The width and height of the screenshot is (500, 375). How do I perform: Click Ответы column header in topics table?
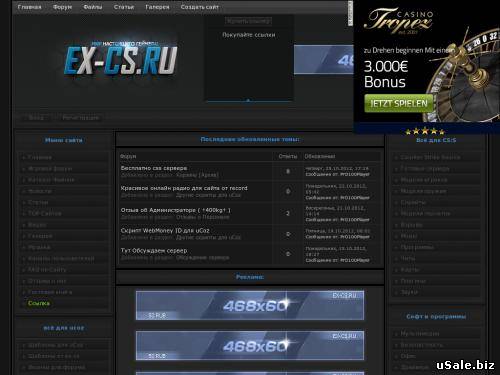[x=288, y=156]
